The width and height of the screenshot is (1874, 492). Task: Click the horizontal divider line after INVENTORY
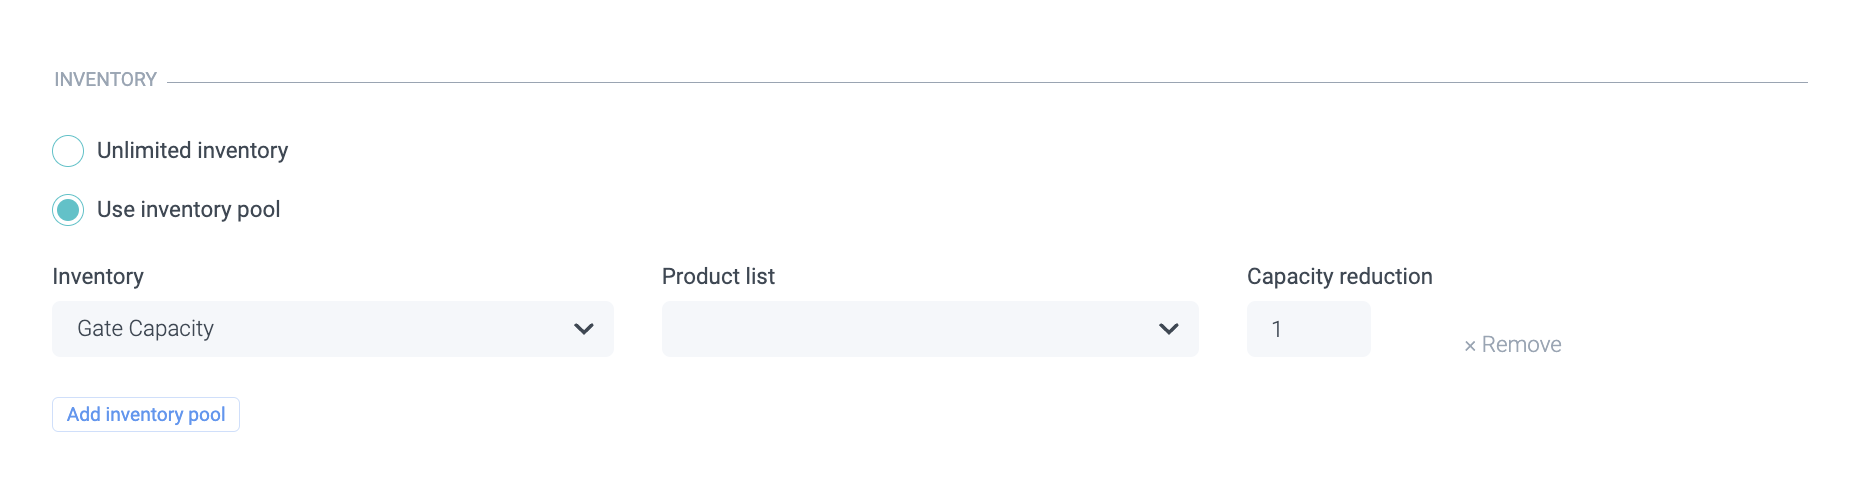click(987, 82)
